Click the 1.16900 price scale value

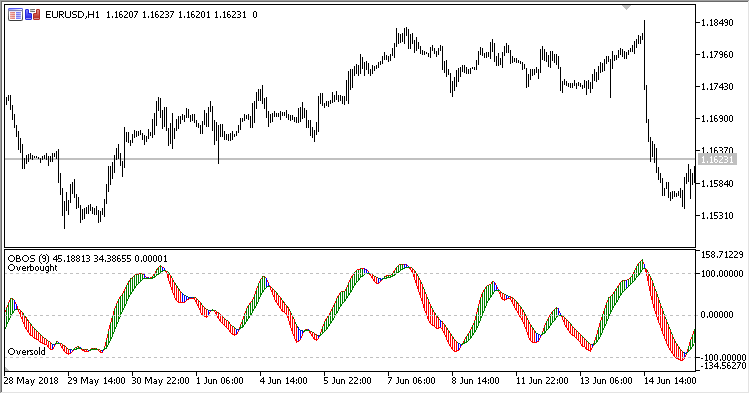click(x=717, y=119)
